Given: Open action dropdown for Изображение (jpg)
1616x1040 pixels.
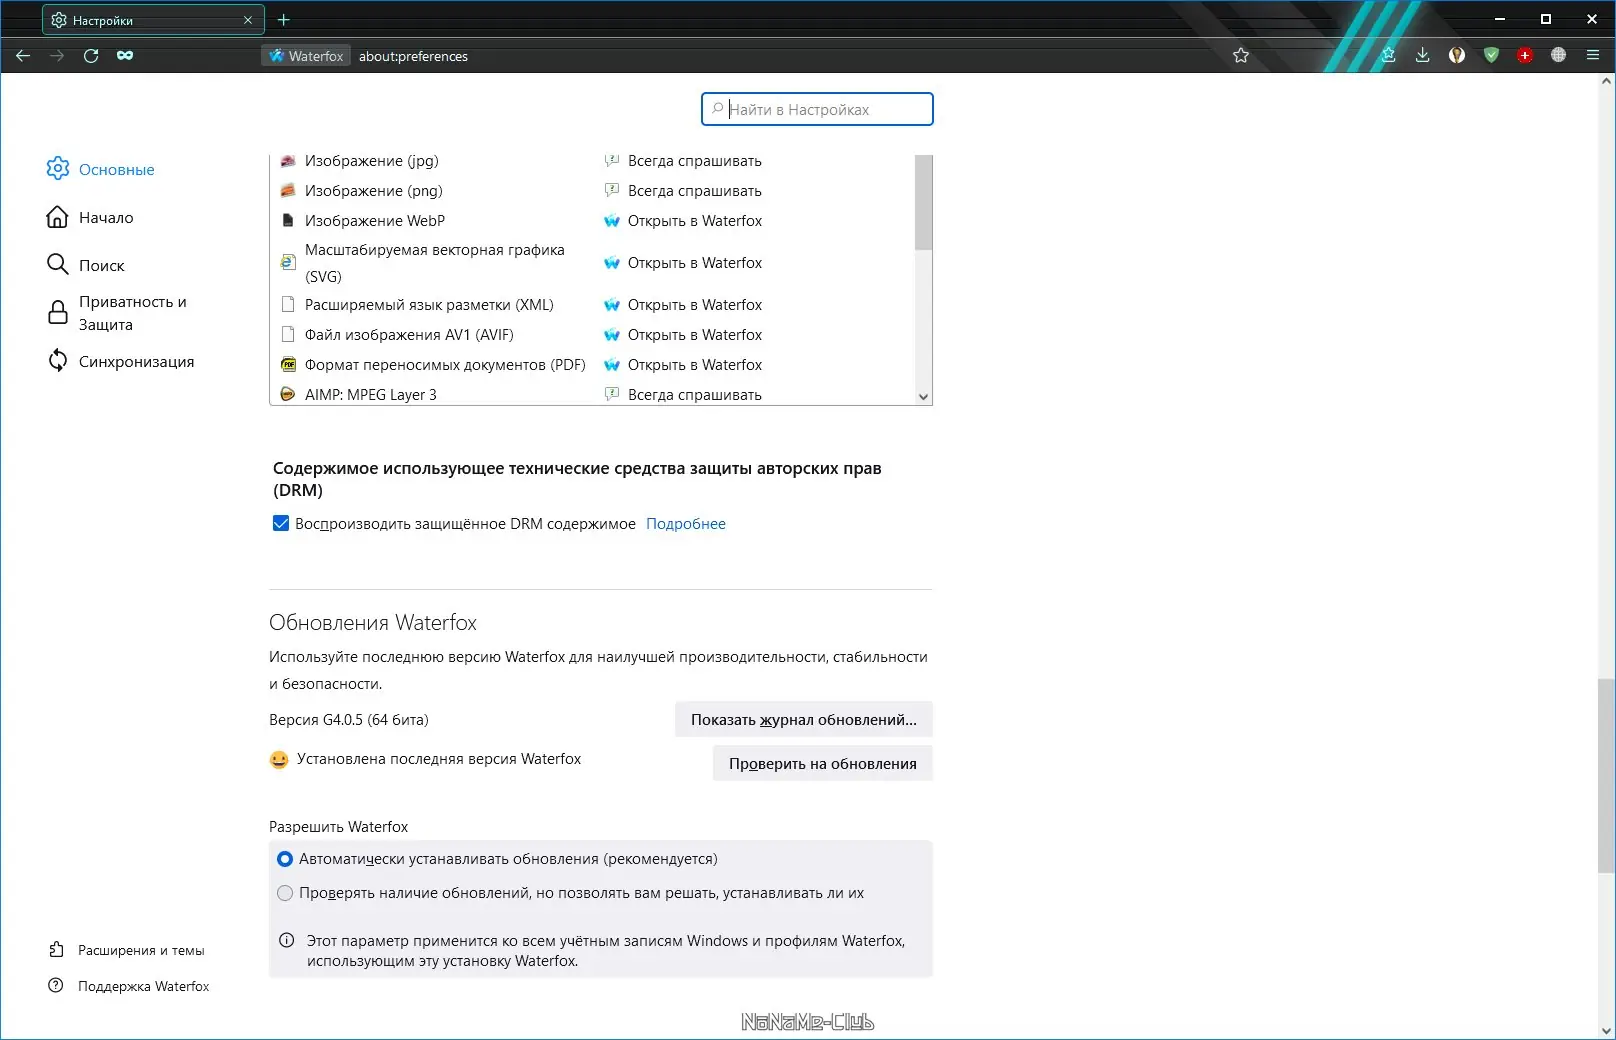Looking at the screenshot, I should click(756, 161).
